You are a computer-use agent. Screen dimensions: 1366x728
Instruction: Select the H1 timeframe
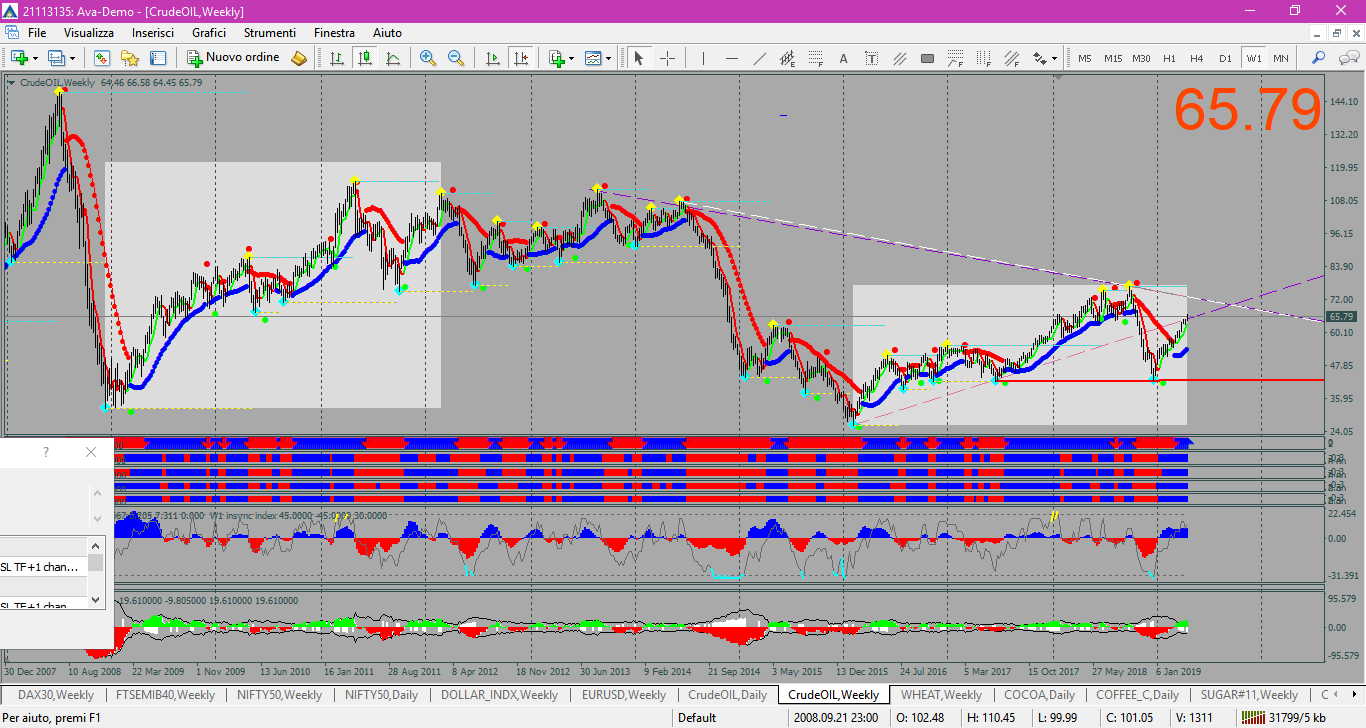click(1169, 58)
